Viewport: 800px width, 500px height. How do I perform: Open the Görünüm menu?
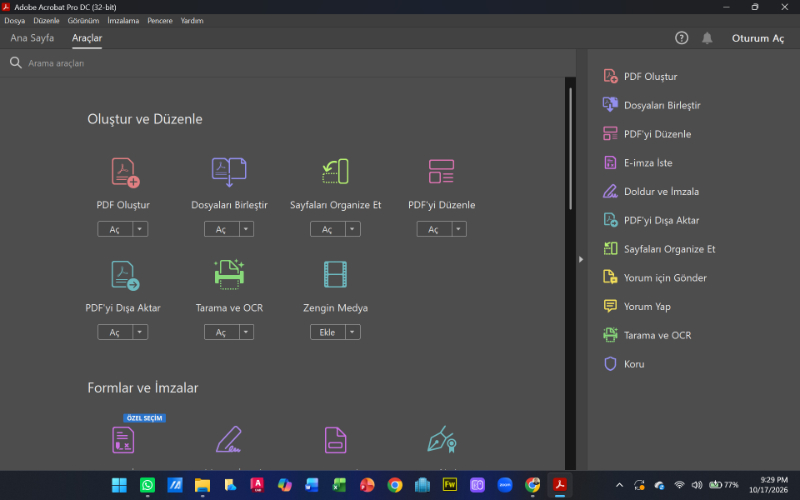(83, 21)
